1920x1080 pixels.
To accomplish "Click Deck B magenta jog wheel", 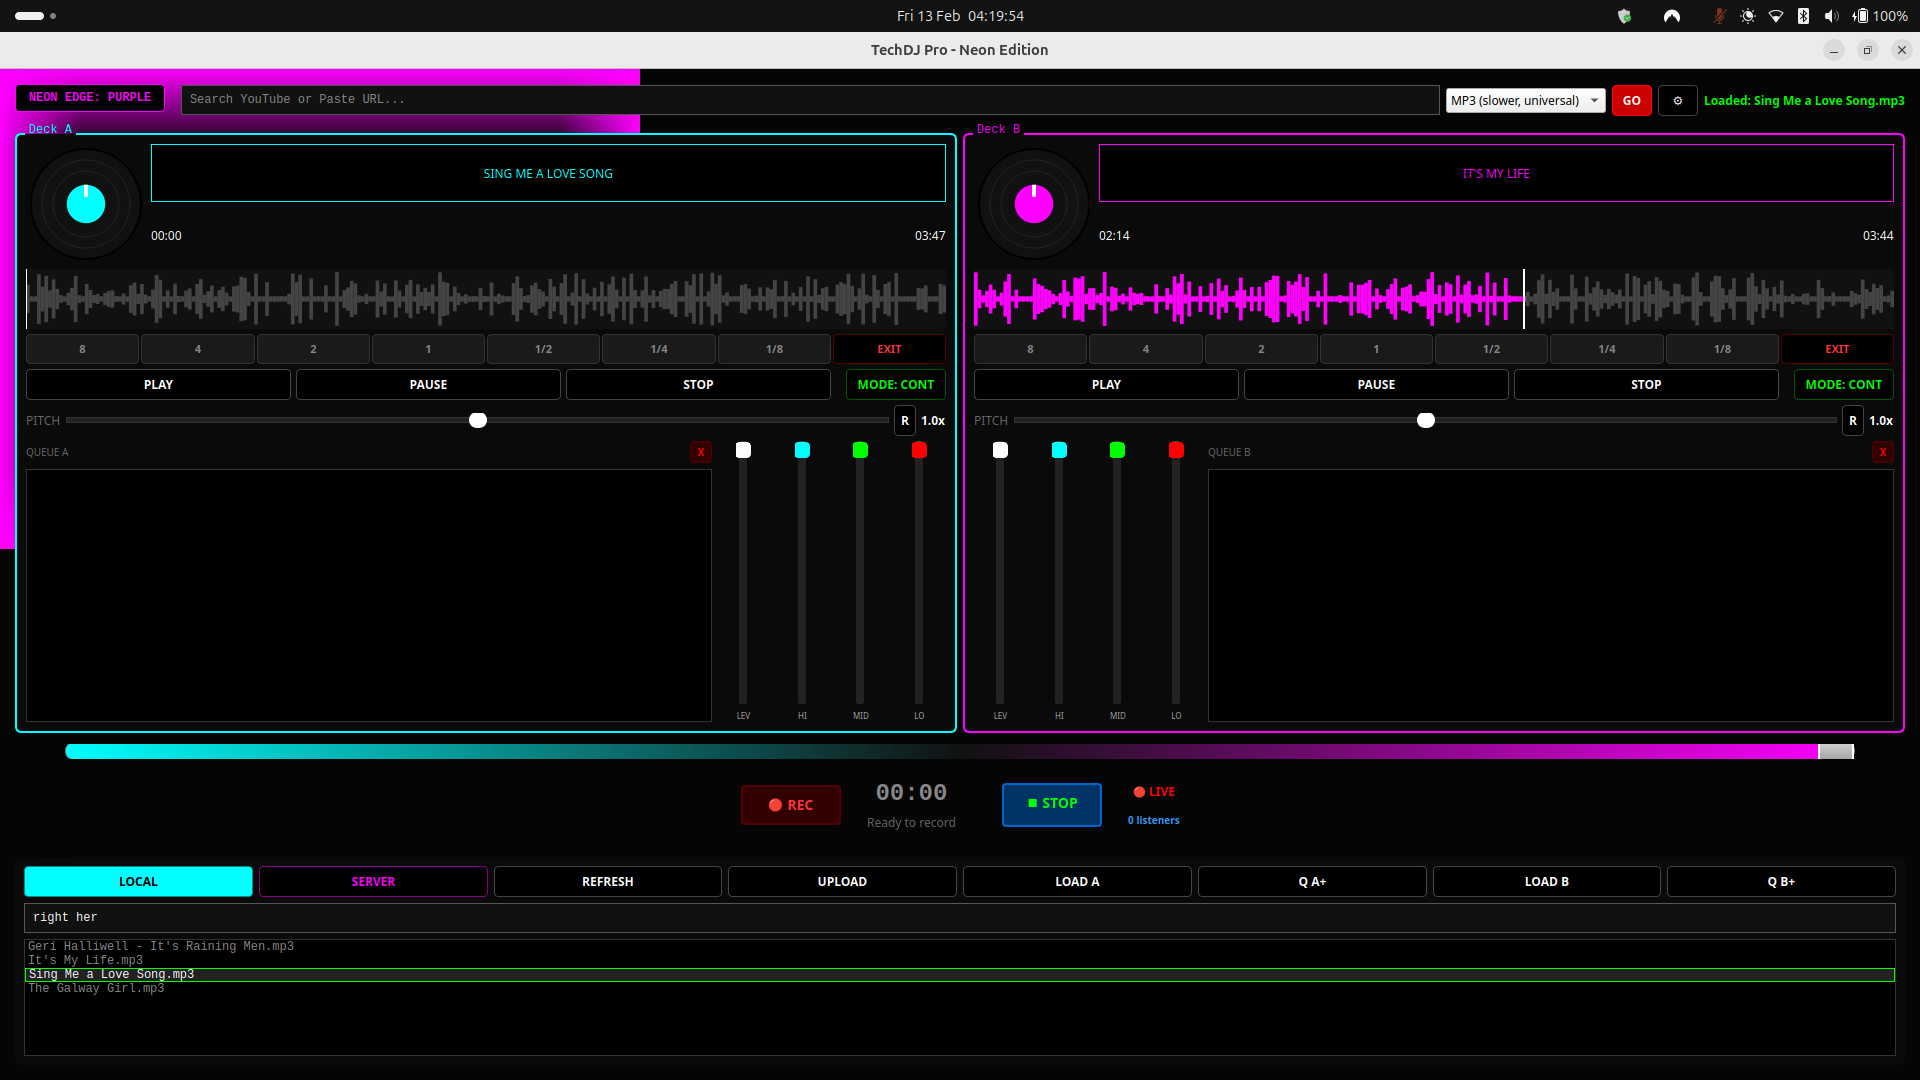I will [x=1034, y=204].
